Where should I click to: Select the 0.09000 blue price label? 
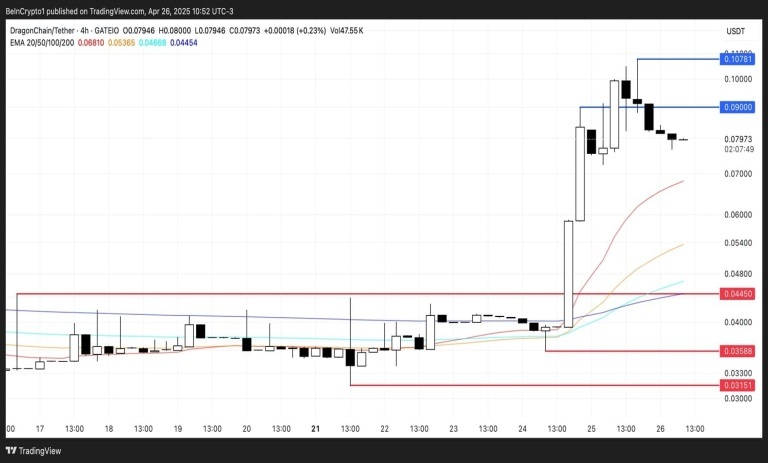[737, 107]
